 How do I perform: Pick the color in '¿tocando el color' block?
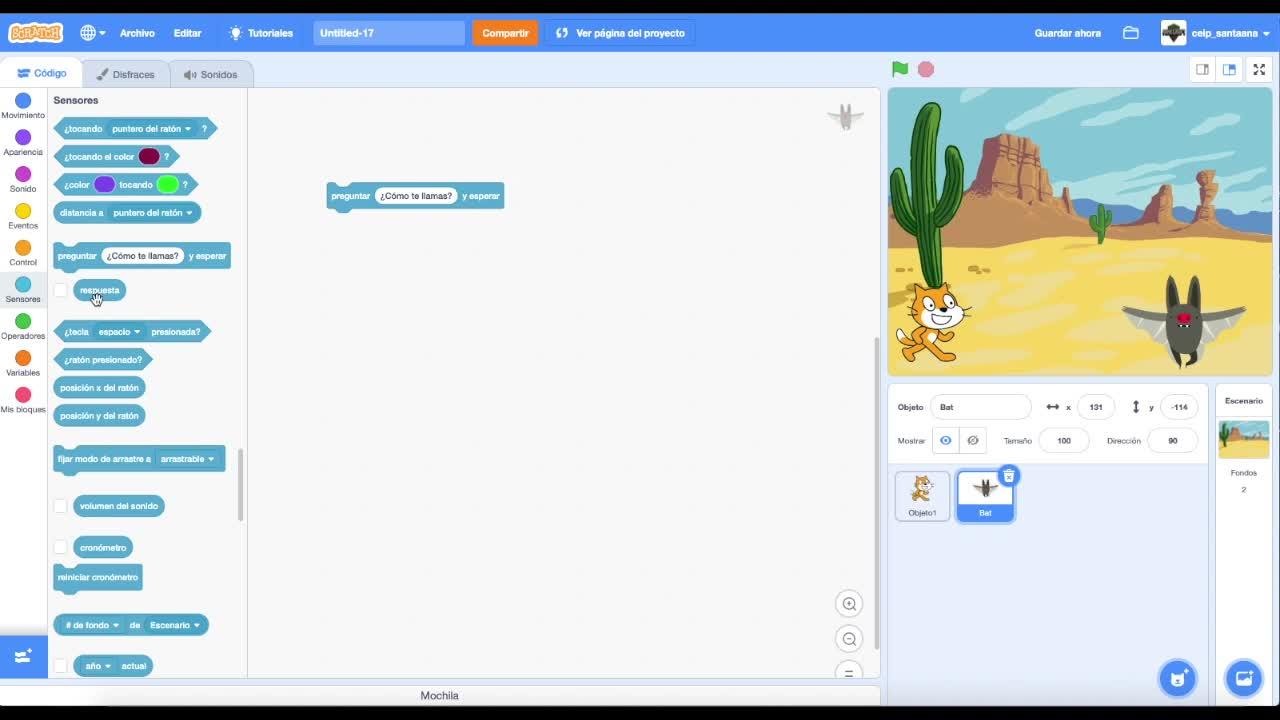[x=149, y=156]
